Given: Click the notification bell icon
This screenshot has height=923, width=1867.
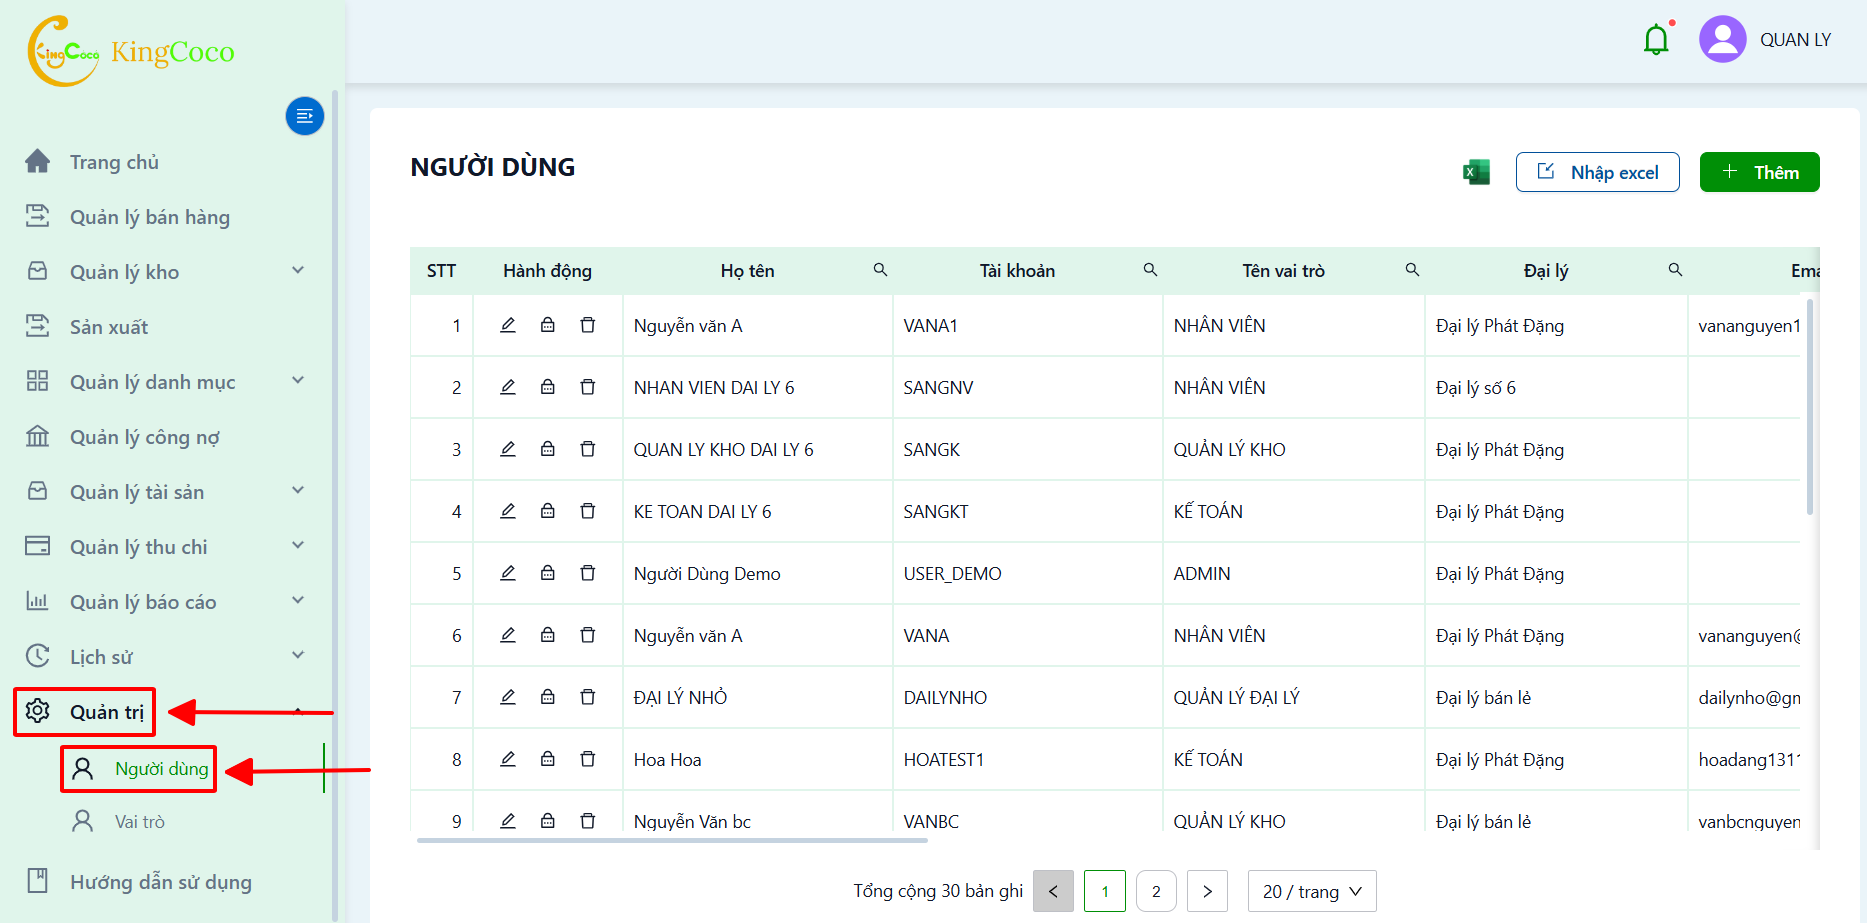Looking at the screenshot, I should [x=1656, y=40].
